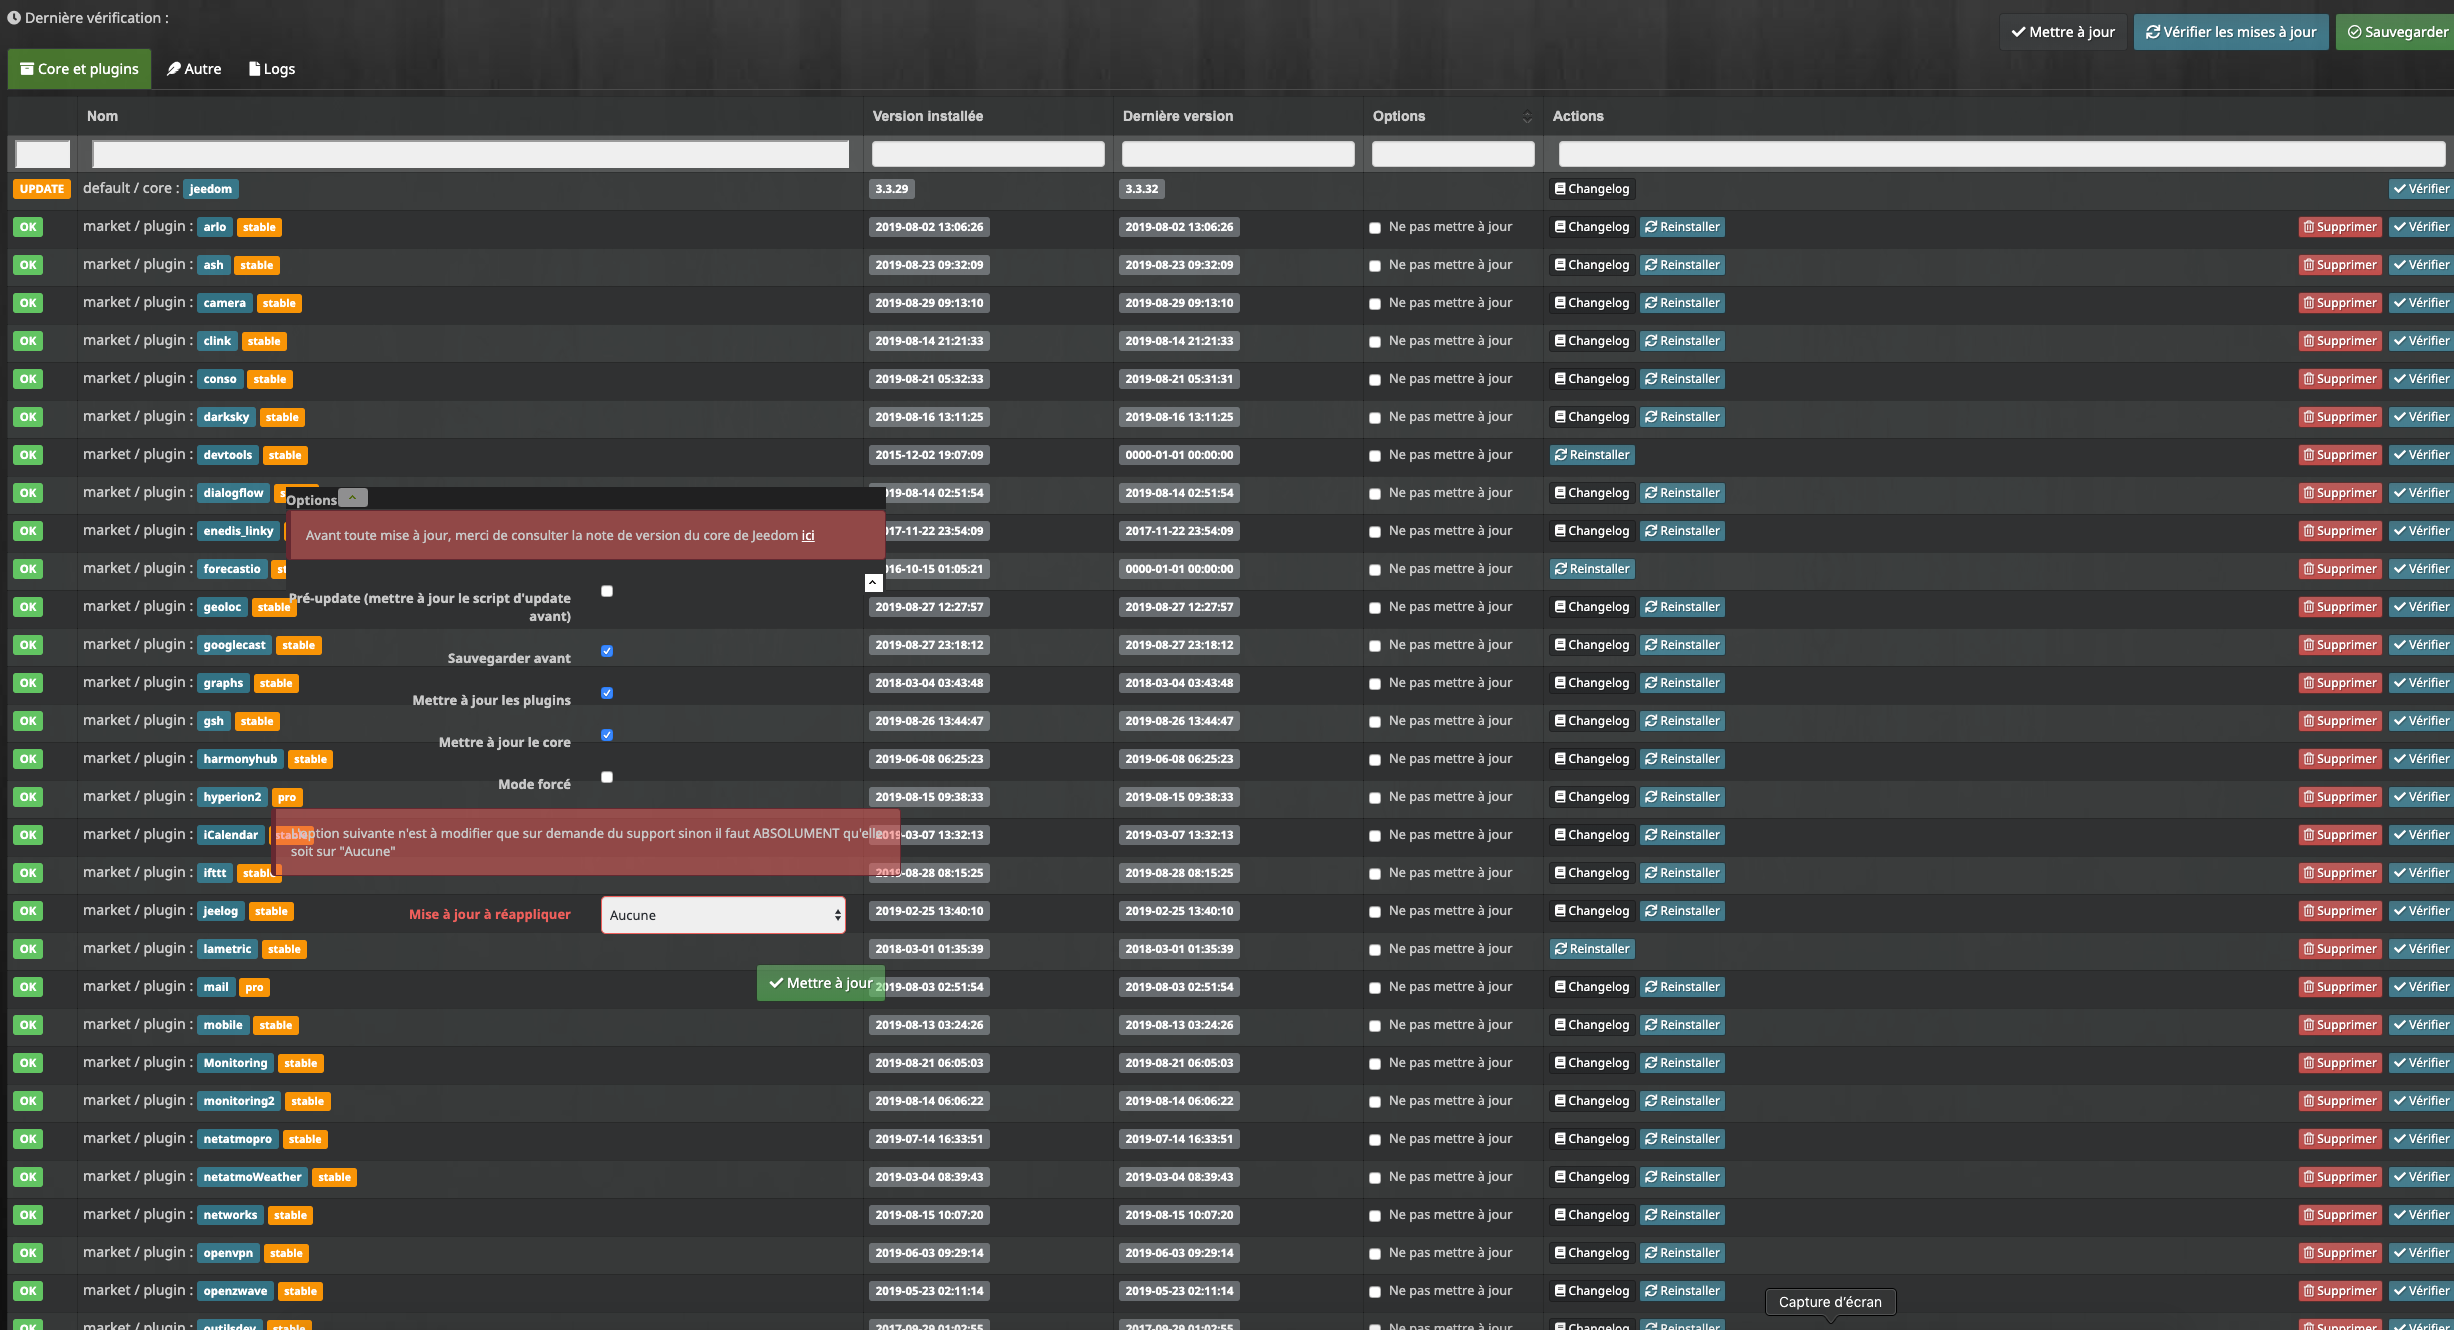Sort table by Version installée header
Image resolution: width=2454 pixels, height=1330 pixels.
[927, 116]
